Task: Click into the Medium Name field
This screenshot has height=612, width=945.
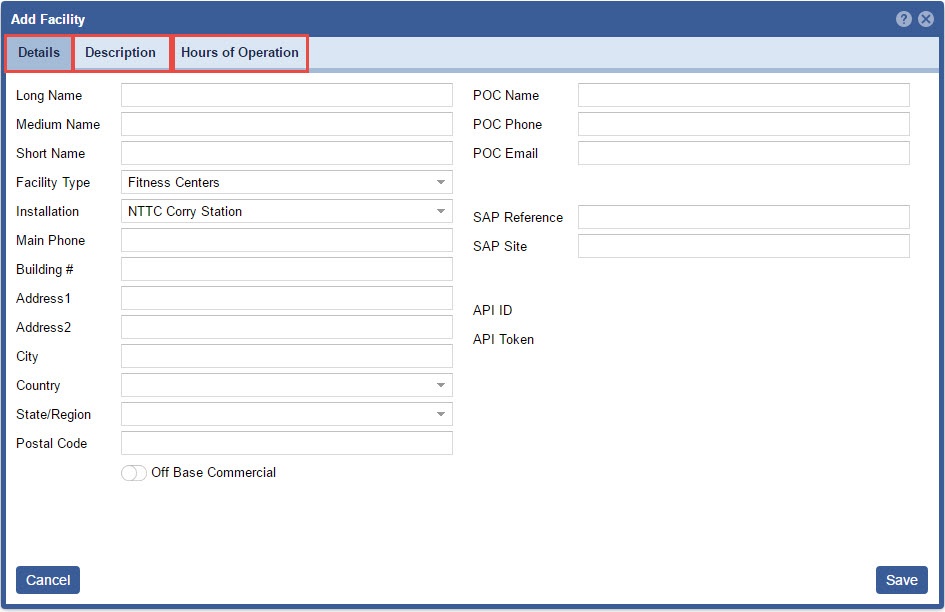Action: [x=286, y=124]
